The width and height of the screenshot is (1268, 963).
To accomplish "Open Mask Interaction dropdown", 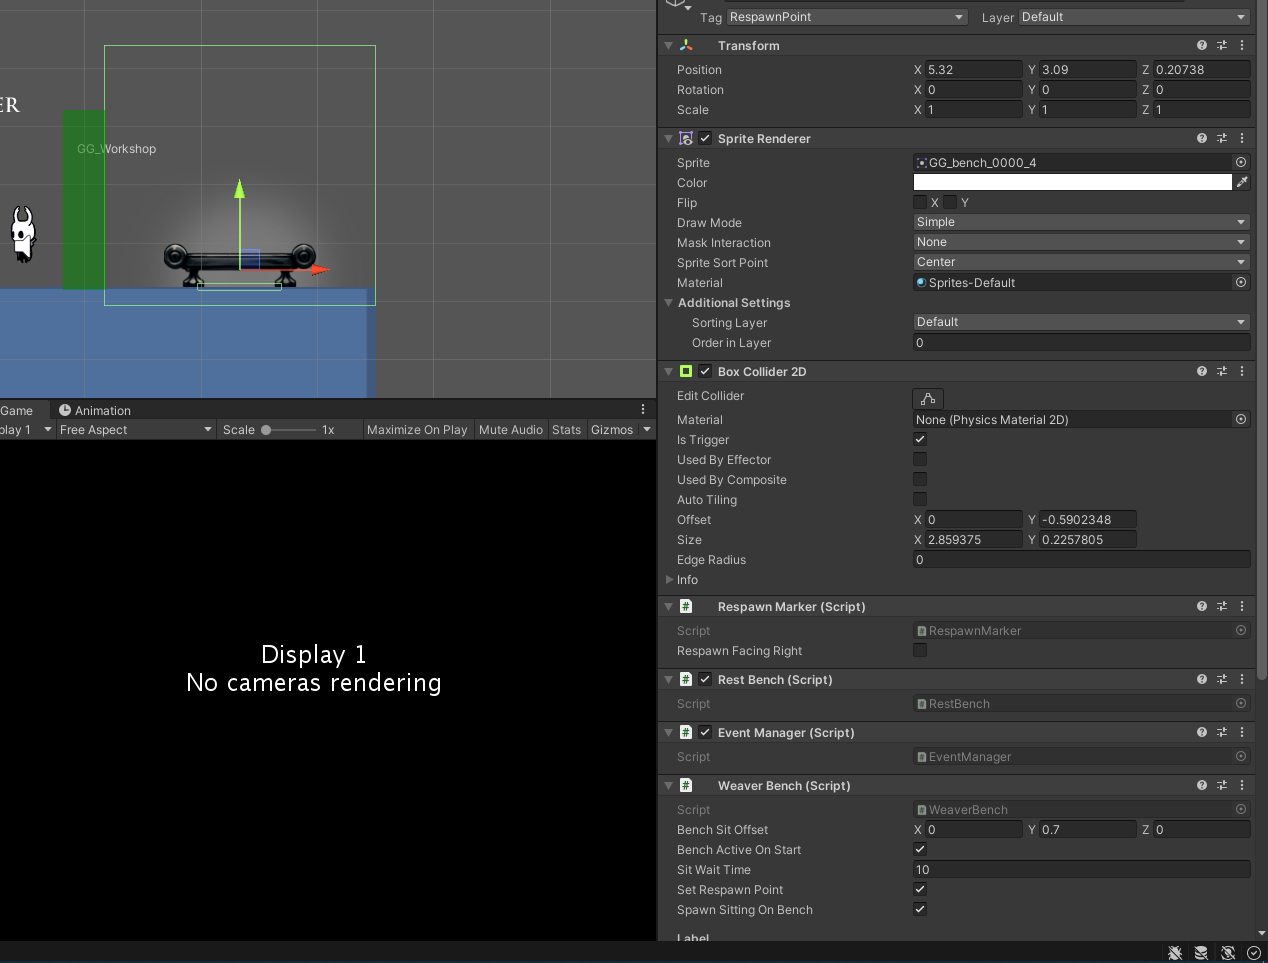I will (x=1082, y=242).
